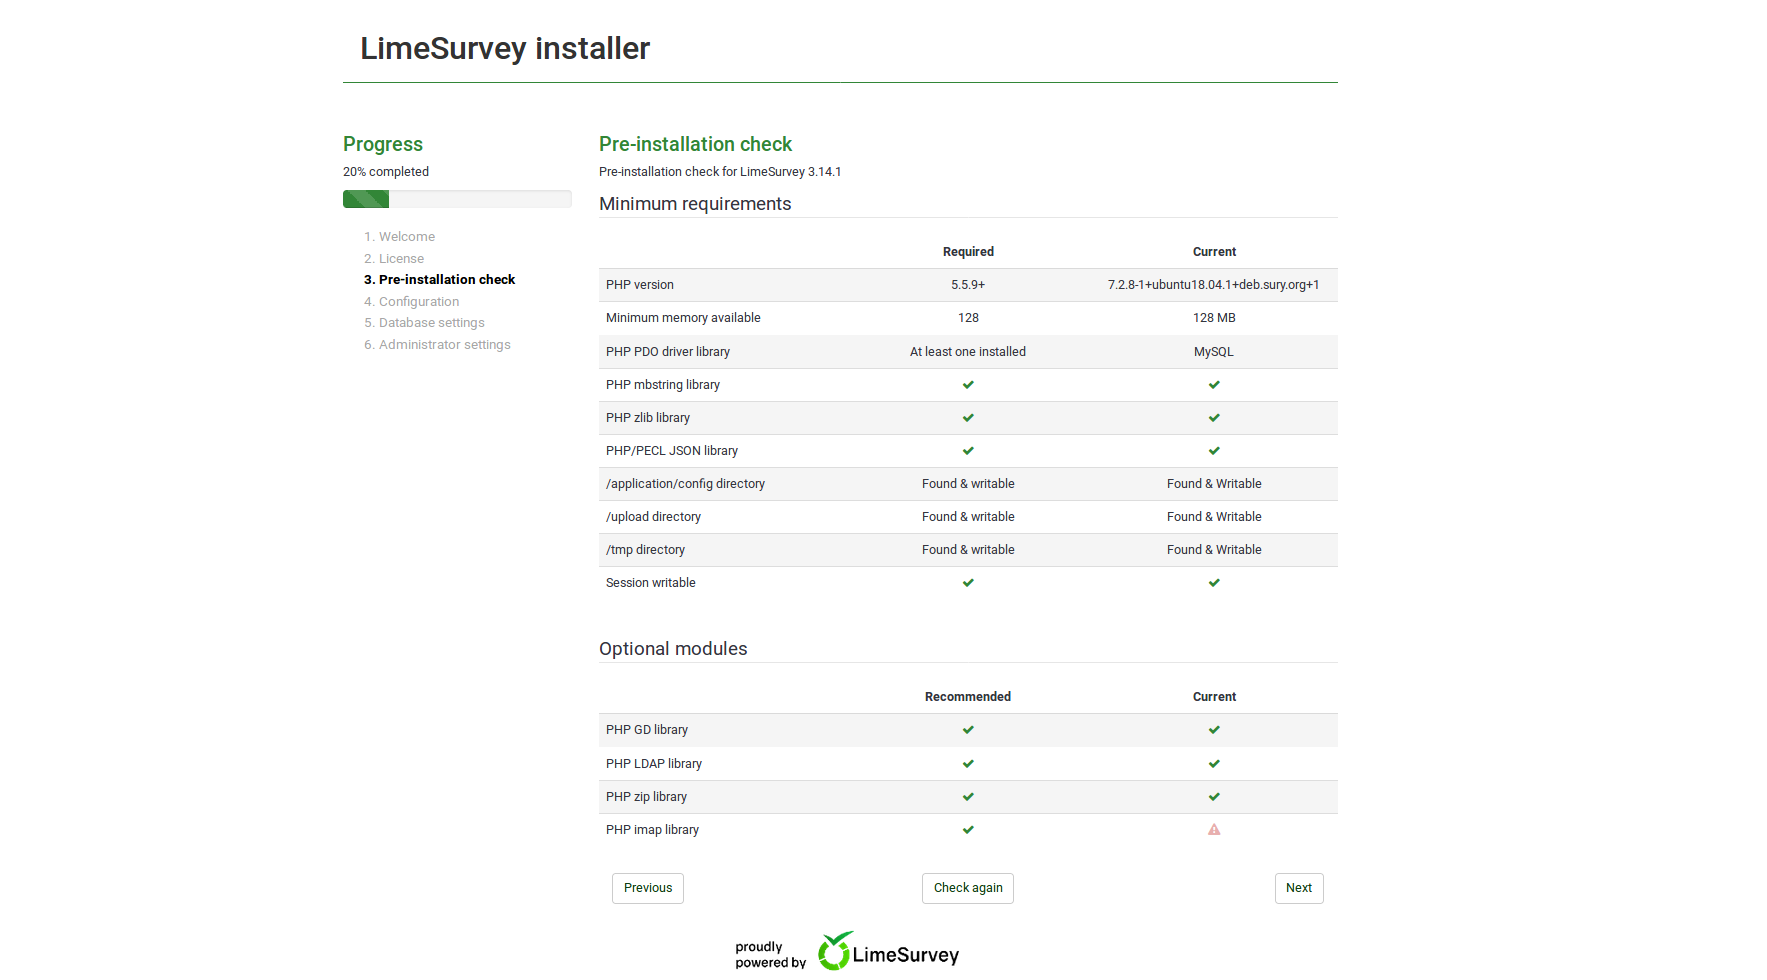Click PHP zlib library Current checkmark
The image size is (1767, 980).
(1214, 418)
